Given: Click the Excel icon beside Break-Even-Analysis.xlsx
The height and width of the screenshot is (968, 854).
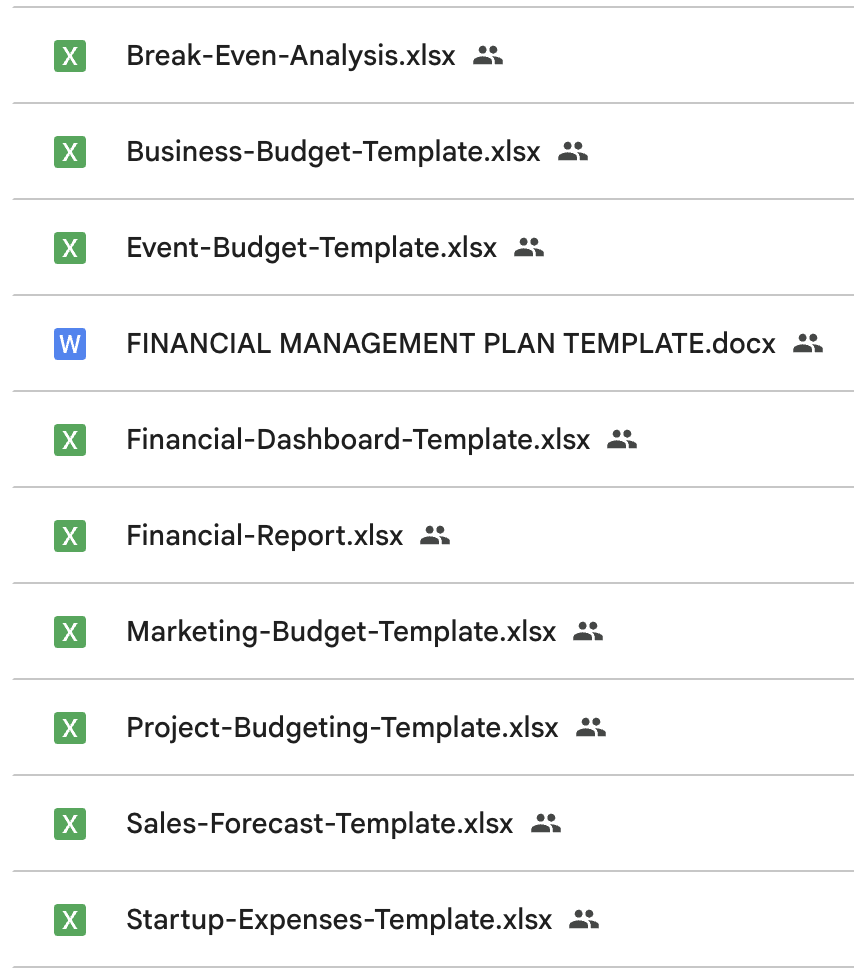Looking at the screenshot, I should (x=70, y=56).
